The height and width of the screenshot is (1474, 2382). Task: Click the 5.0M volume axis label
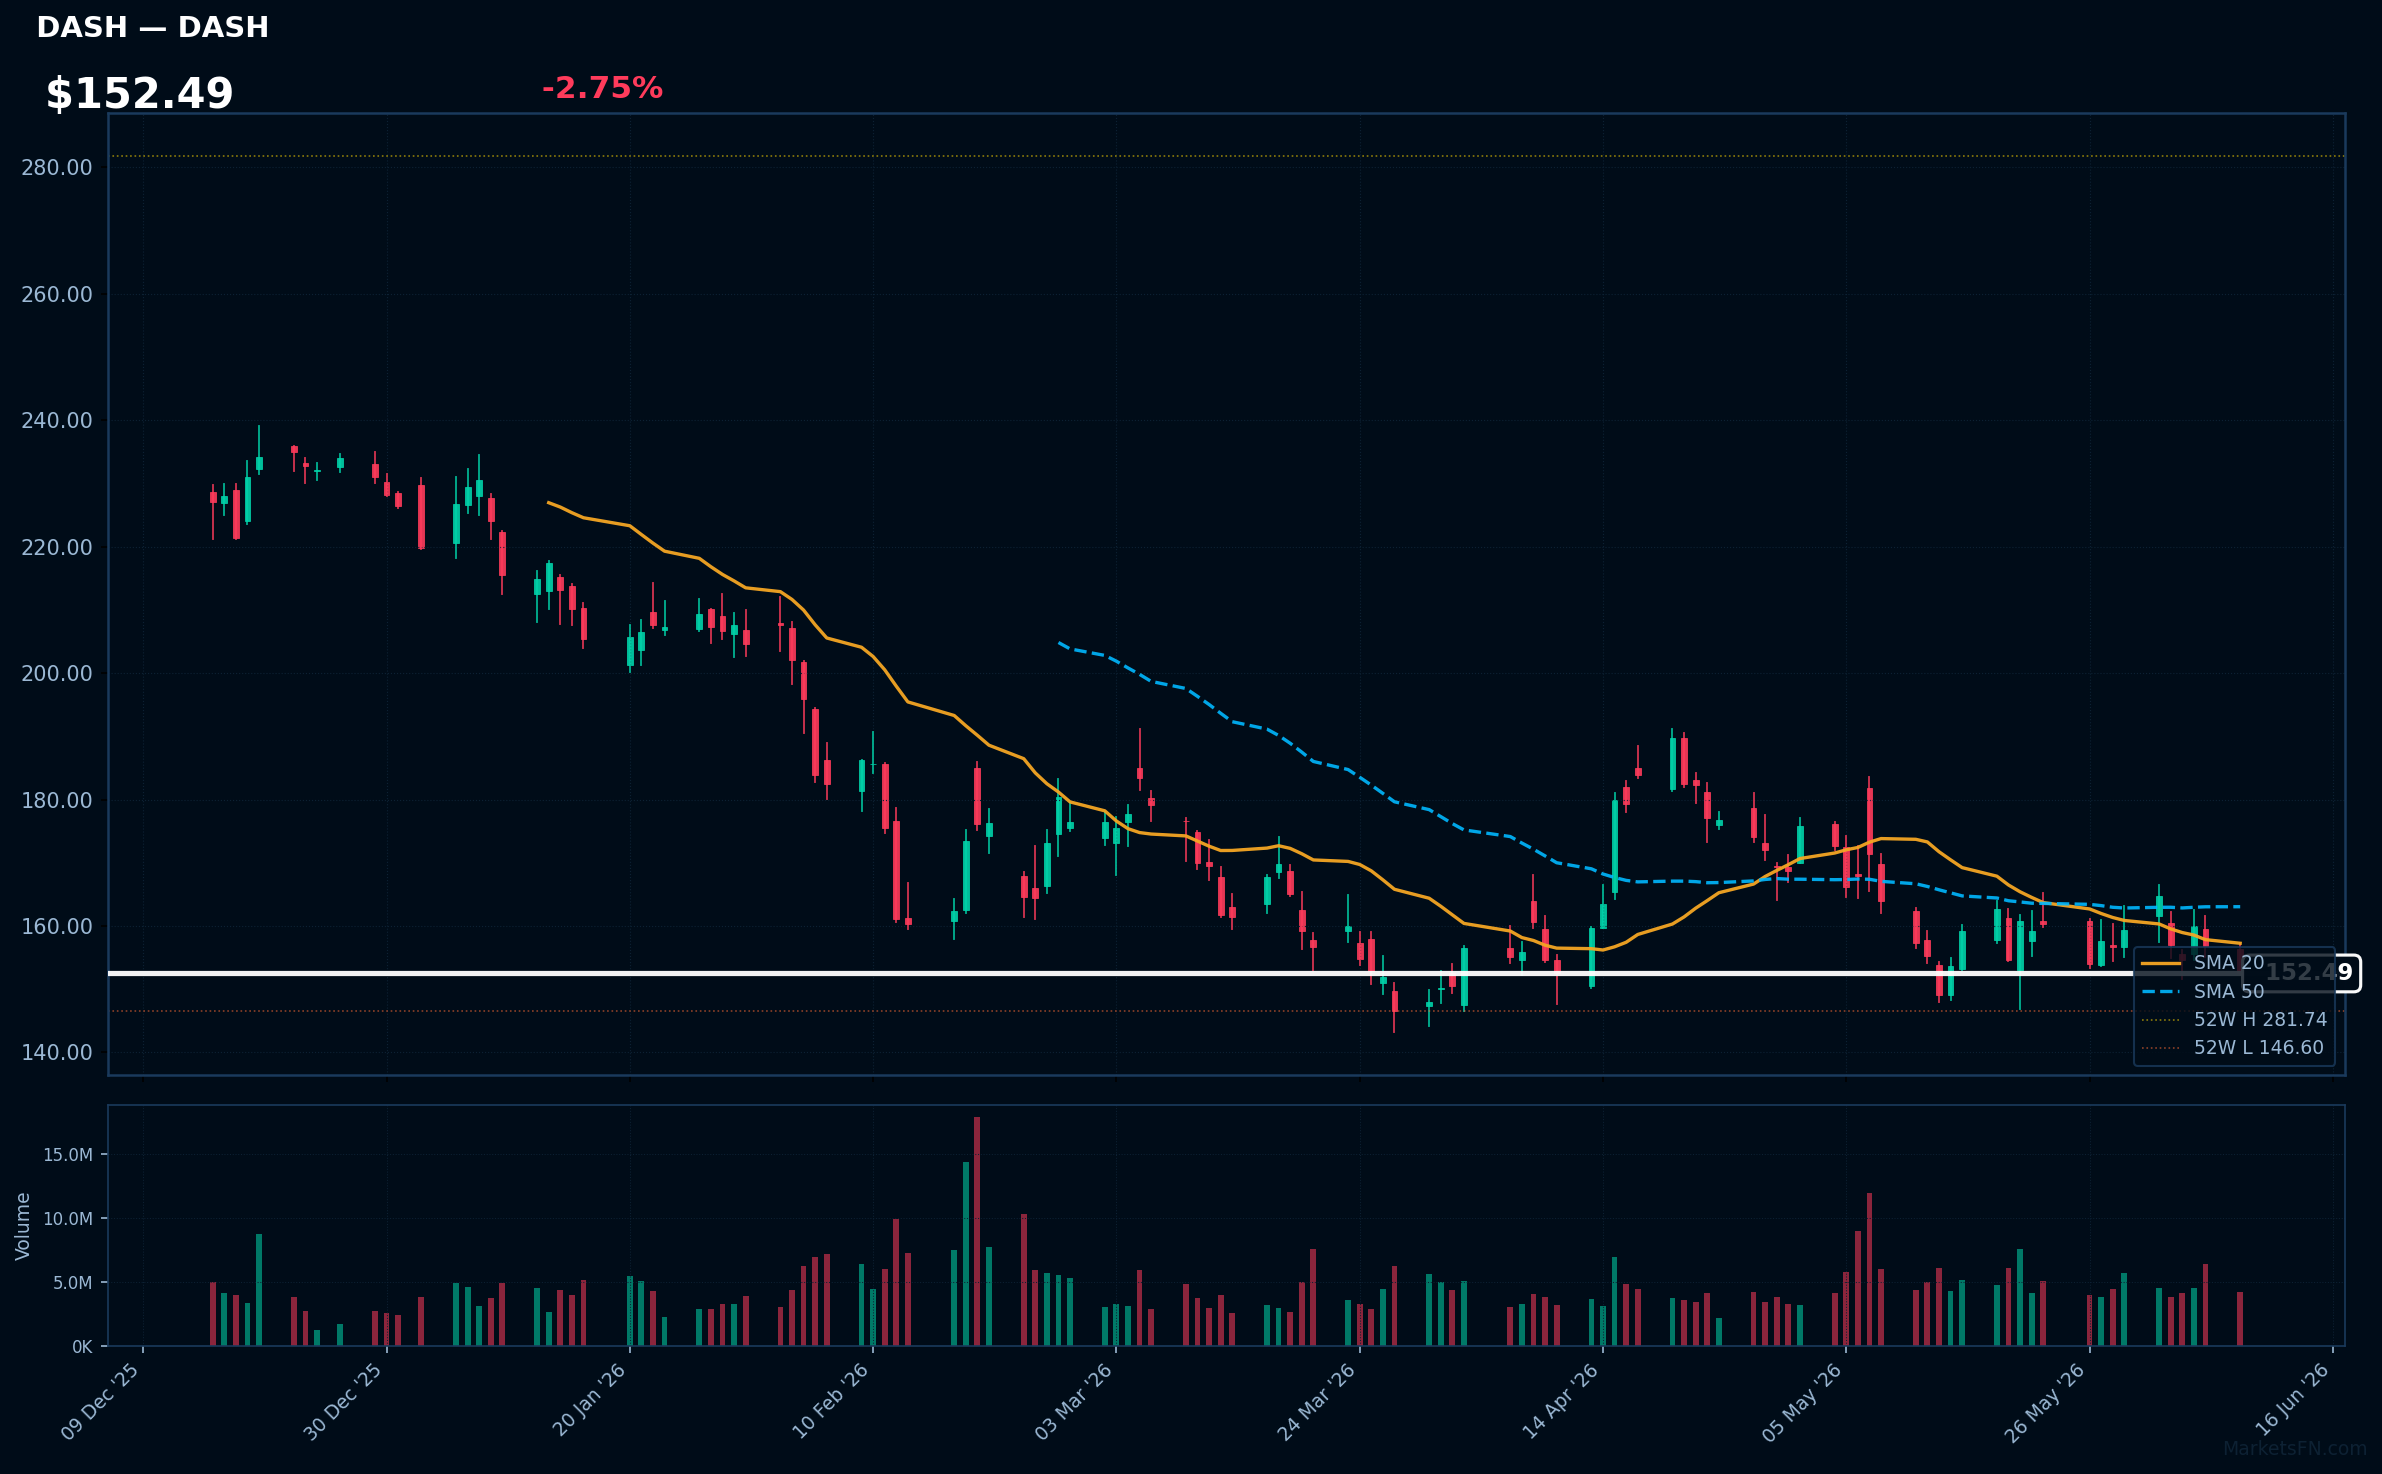click(x=73, y=1283)
